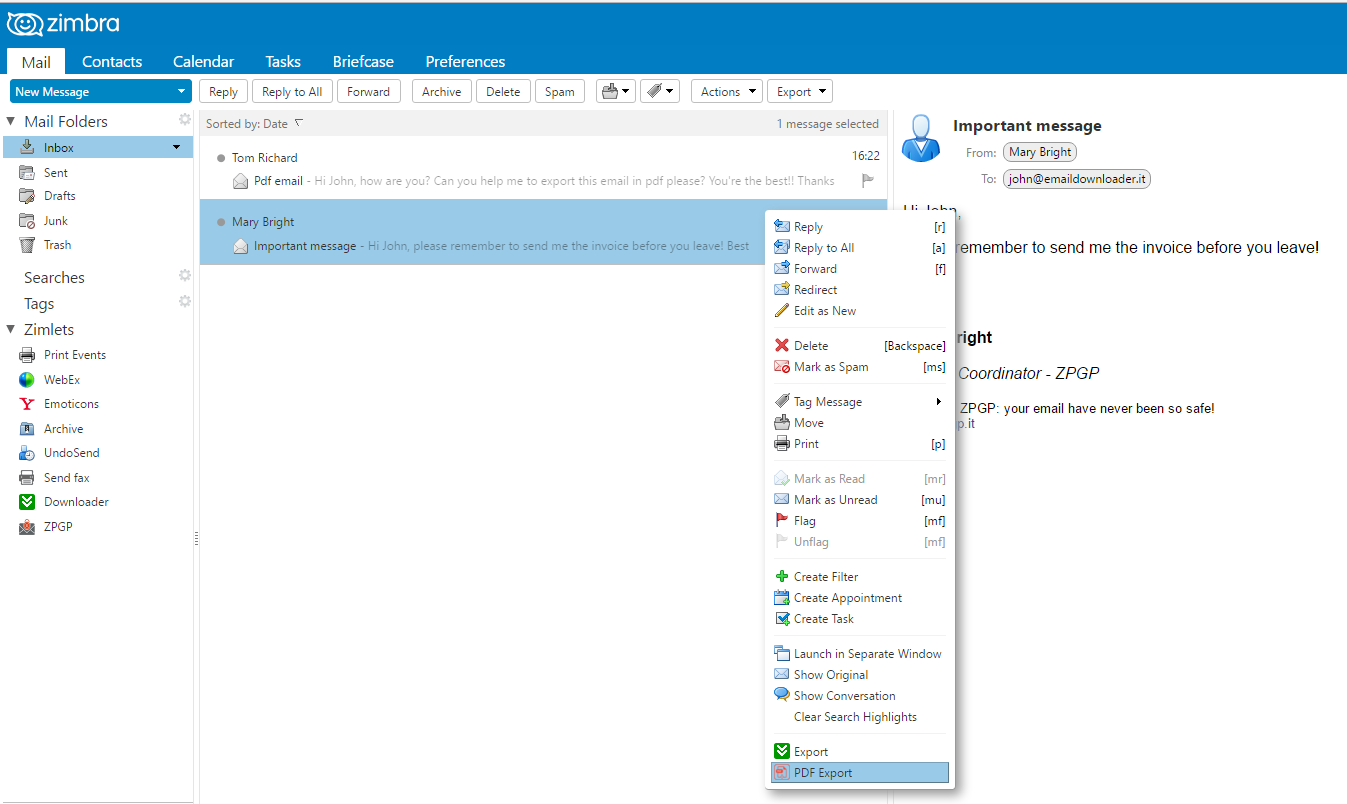
Task: Click the Searches gear icon
Action: click(184, 276)
